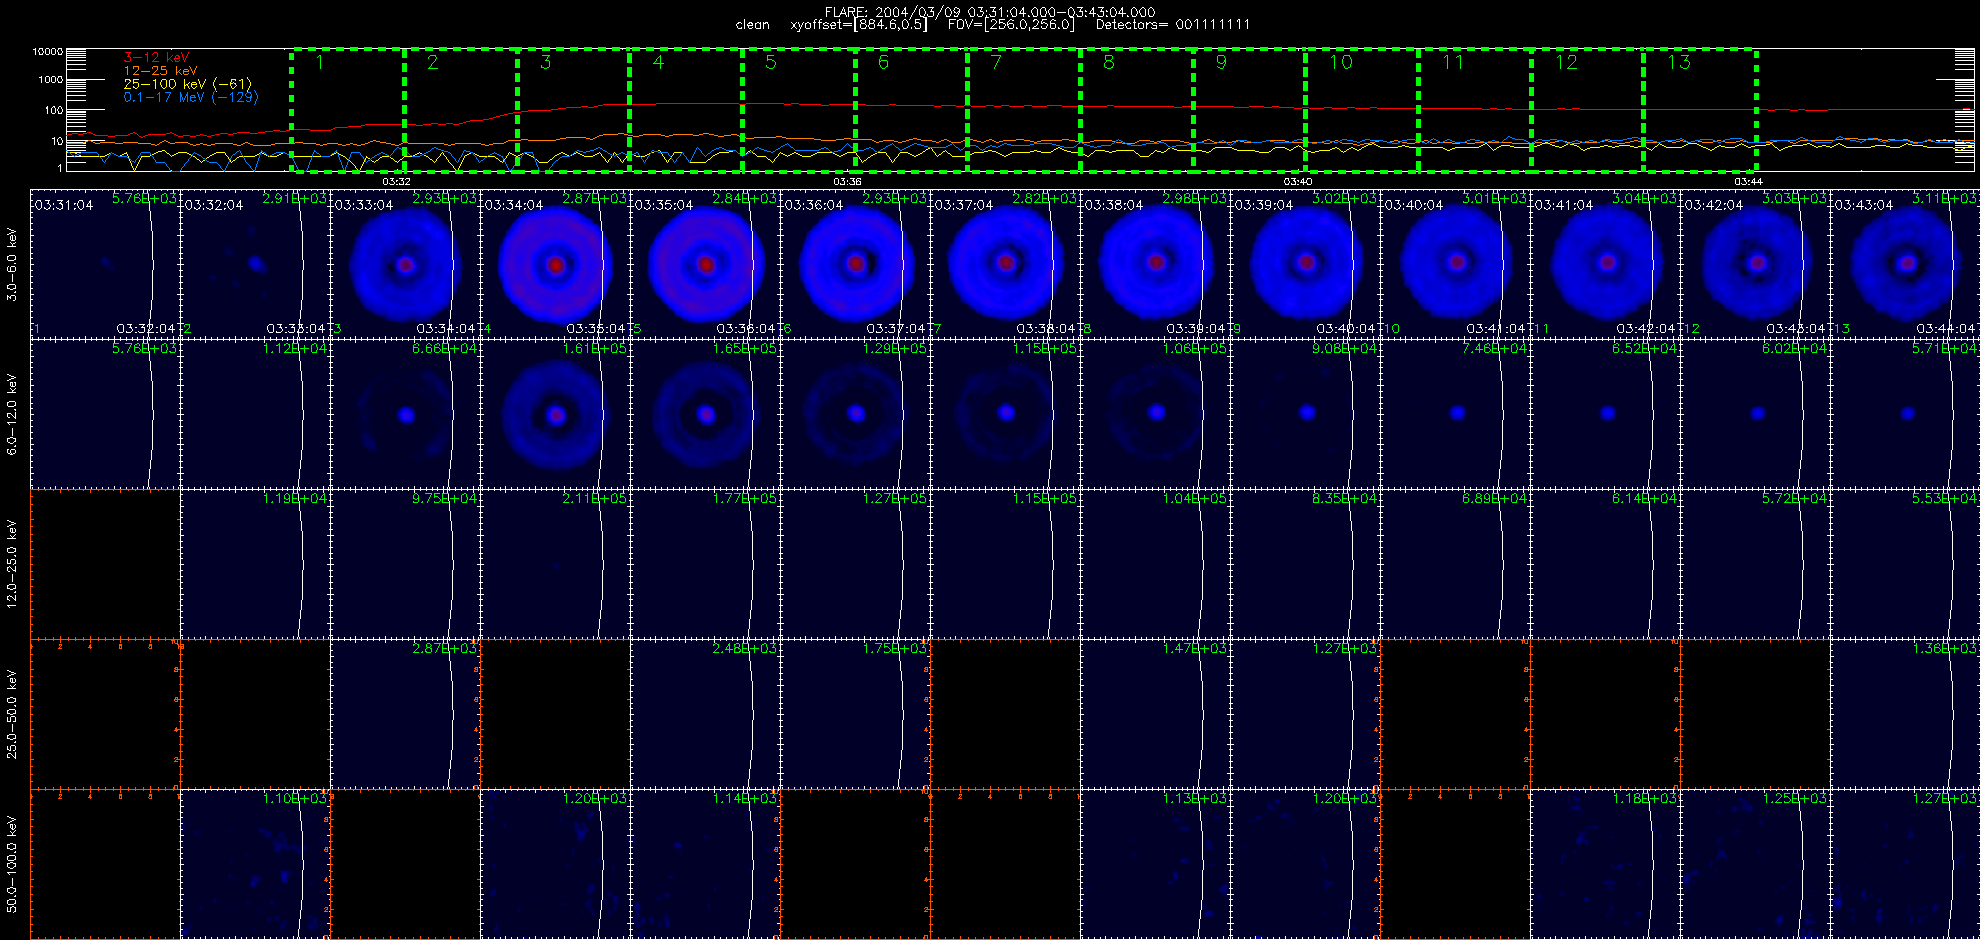Open interval 4 image in the 12-25 keV row

(x=556, y=564)
